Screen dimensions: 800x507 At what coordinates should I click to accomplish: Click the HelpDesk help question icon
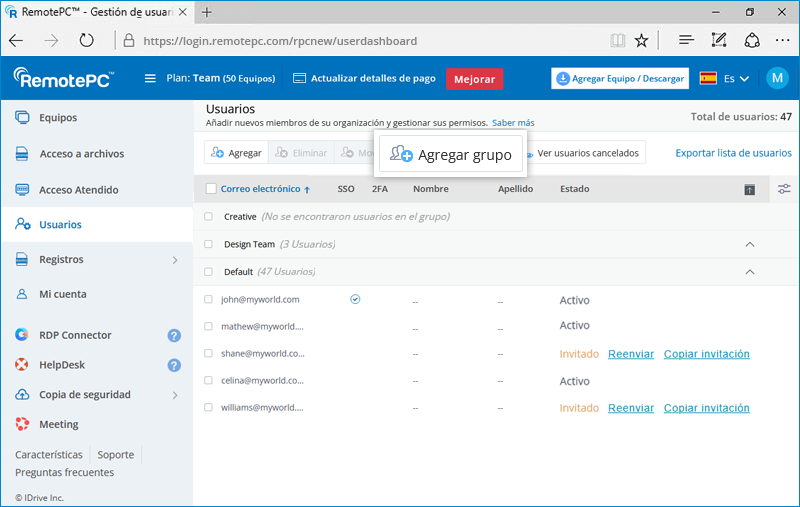(174, 366)
